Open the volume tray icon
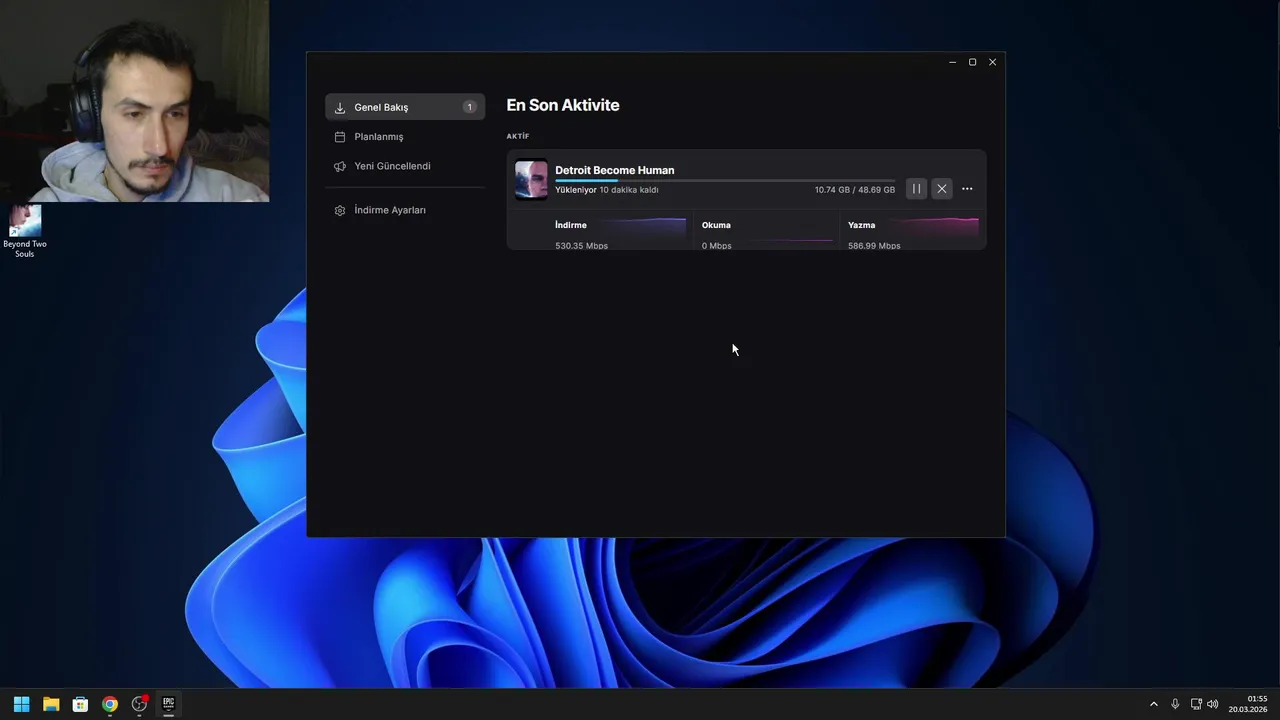The width and height of the screenshot is (1280, 720). 1213,704
